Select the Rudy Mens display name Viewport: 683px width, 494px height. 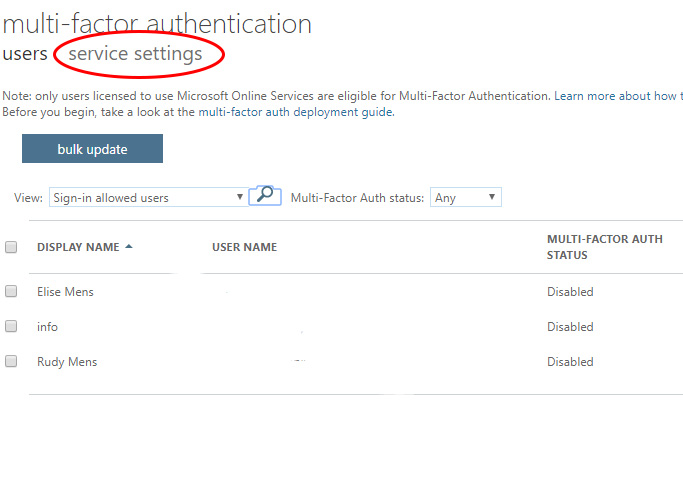(67, 362)
